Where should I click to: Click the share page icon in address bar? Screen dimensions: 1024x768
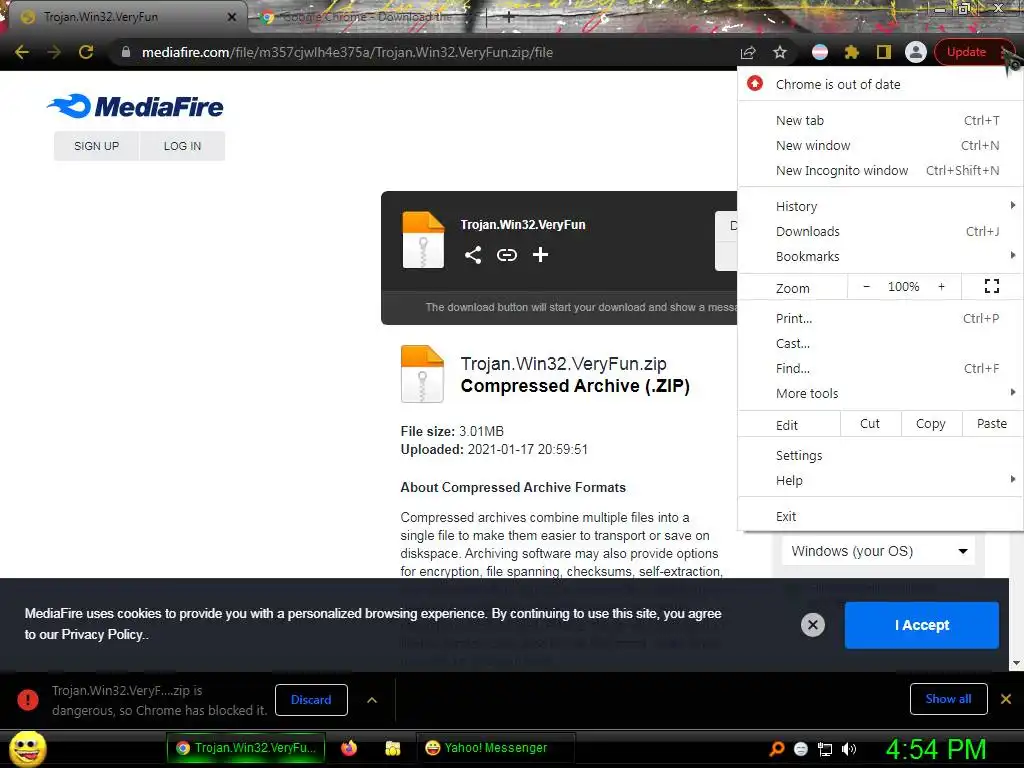tap(748, 52)
